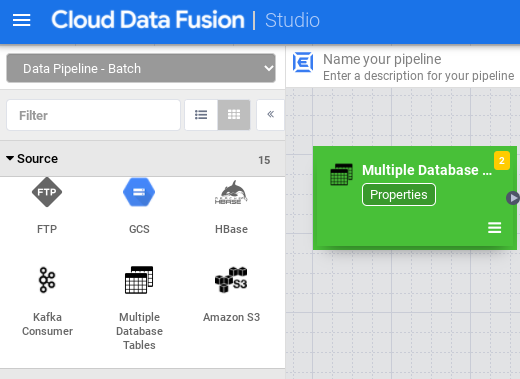Focus the plugin Filter input field
Image resolution: width=520 pixels, height=379 pixels.
coord(93,115)
